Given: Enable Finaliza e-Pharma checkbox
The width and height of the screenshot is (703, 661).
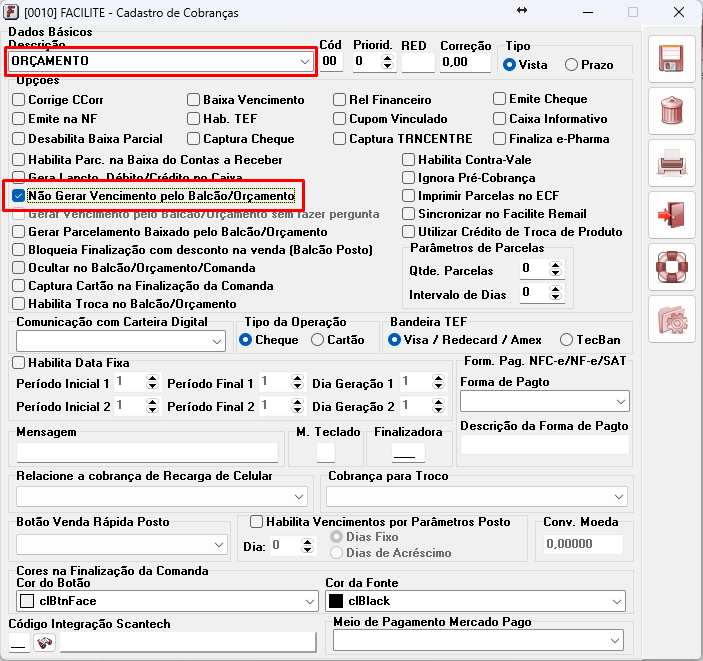Looking at the screenshot, I should point(499,139).
